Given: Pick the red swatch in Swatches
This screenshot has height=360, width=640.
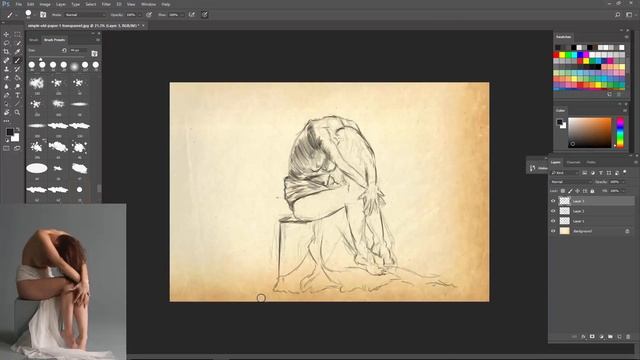Looking at the screenshot, I should point(556,54).
